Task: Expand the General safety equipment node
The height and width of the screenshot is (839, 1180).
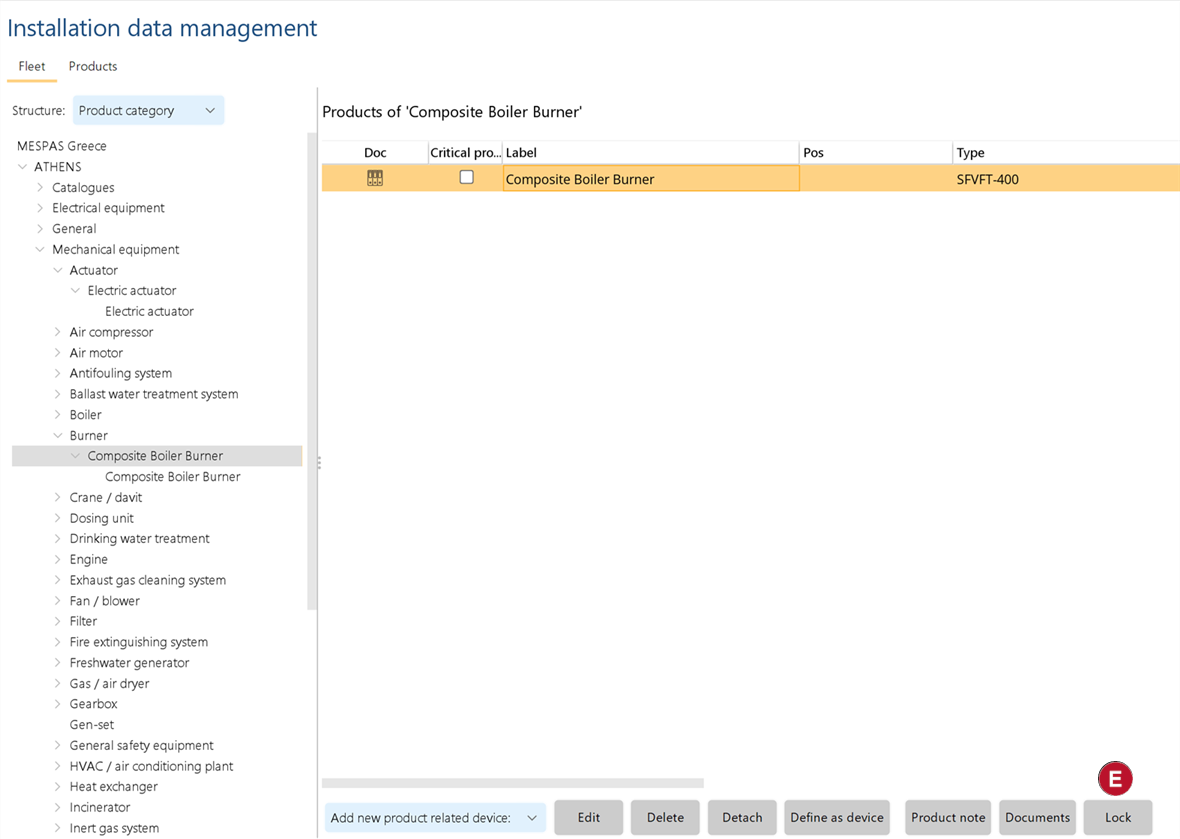Action: [x=57, y=746]
